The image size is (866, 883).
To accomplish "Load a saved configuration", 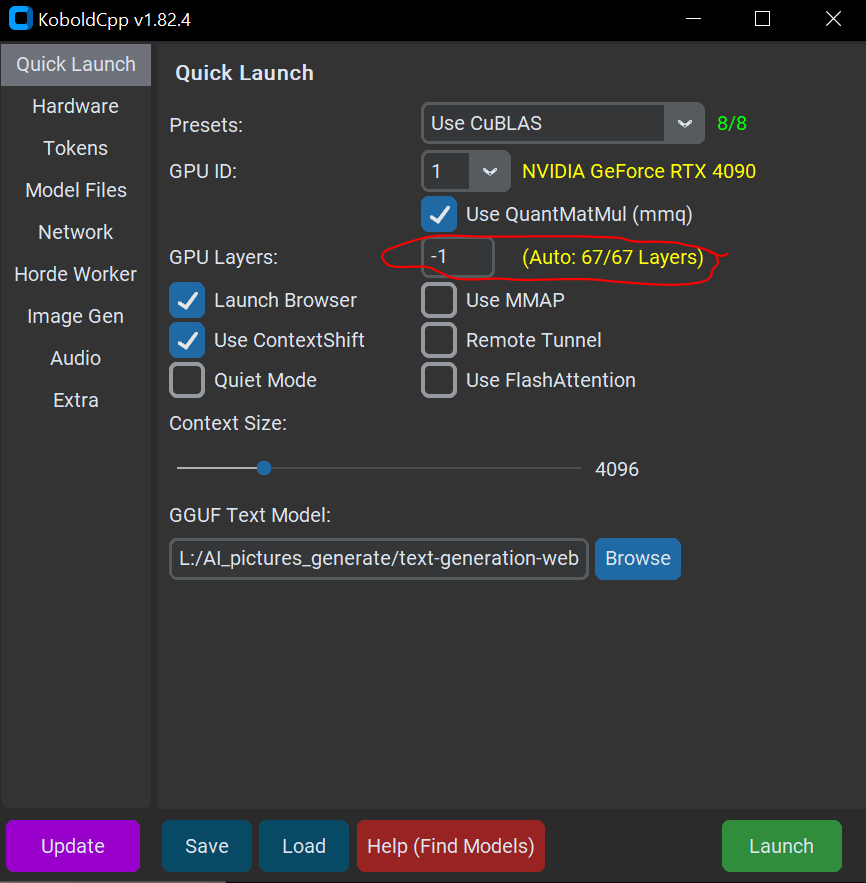I will point(304,846).
